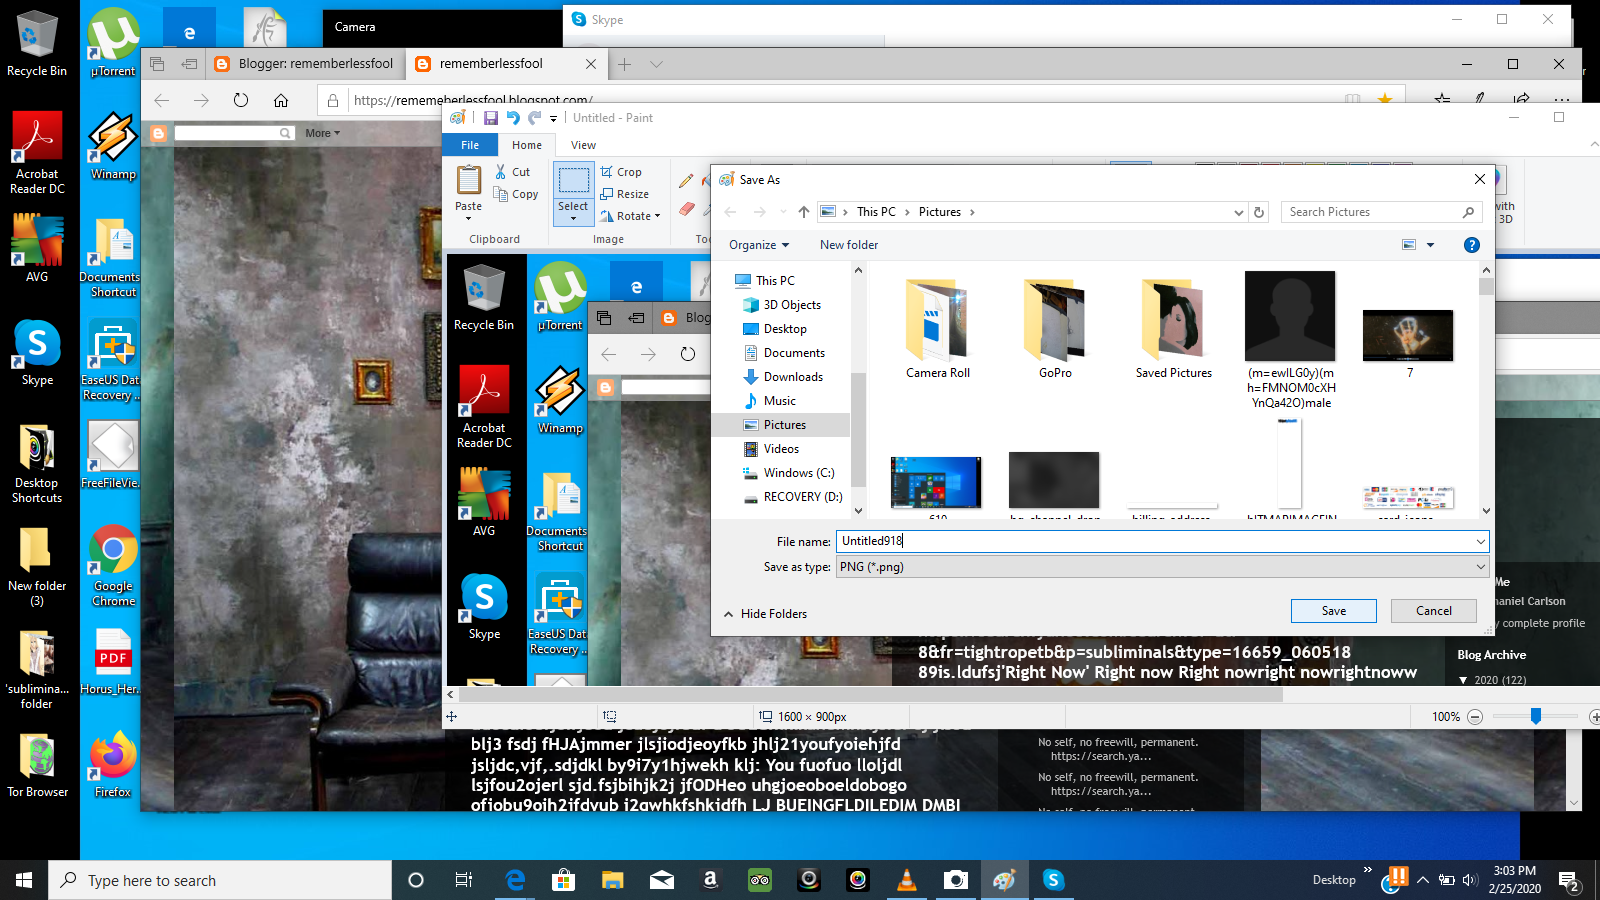Image resolution: width=1600 pixels, height=900 pixels.
Task: Click the Undo arrow in Paint's title bar
Action: [513, 118]
